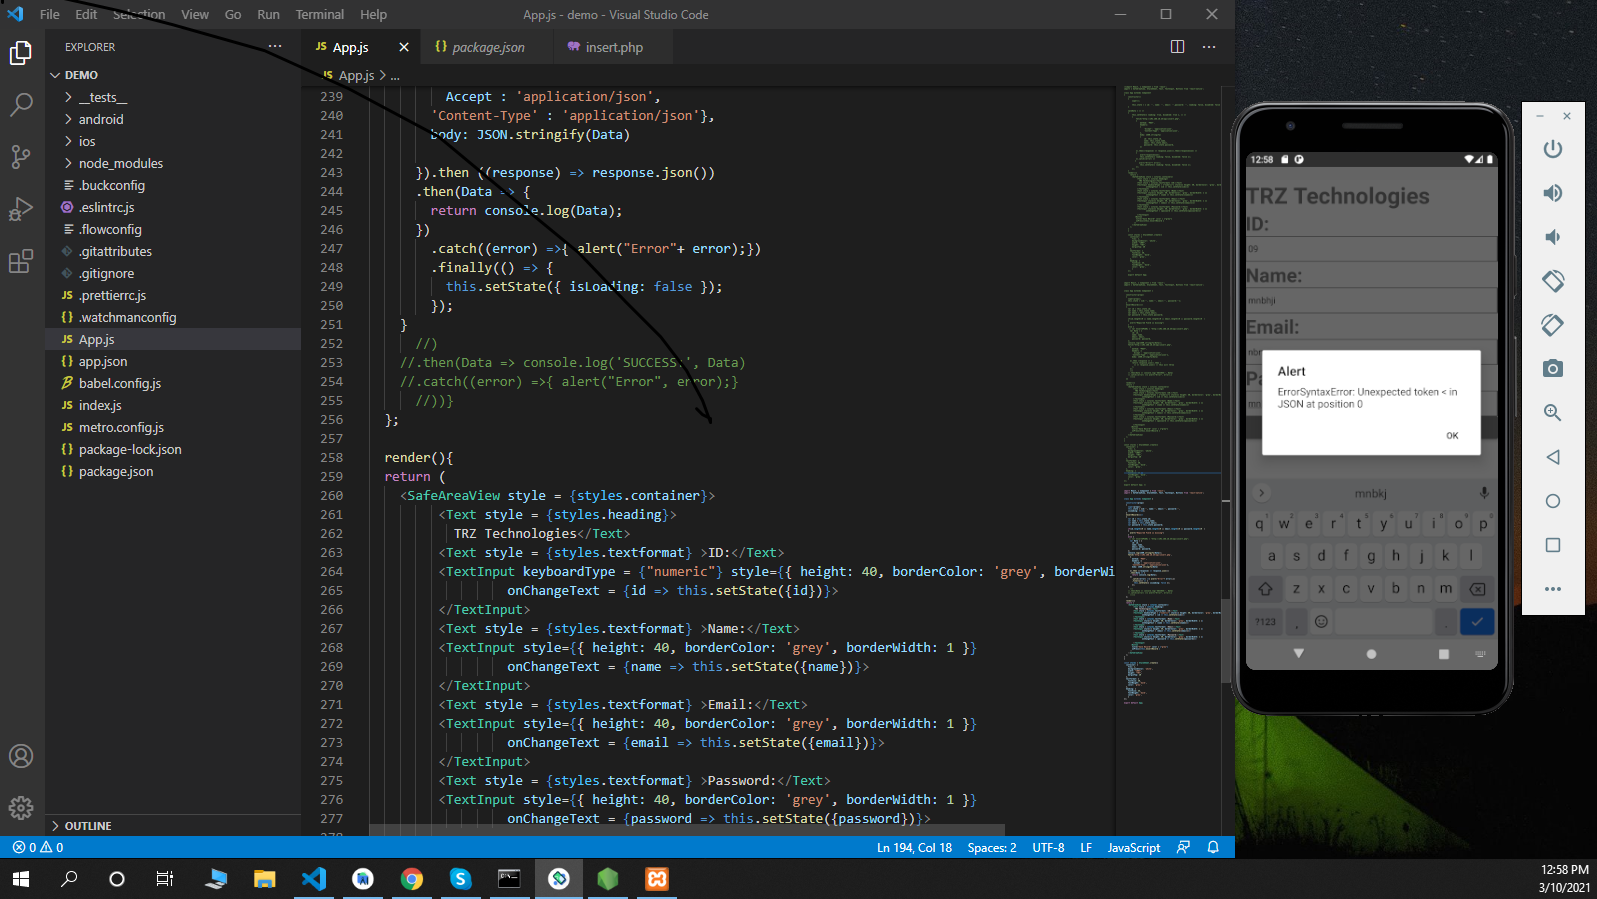Open the Search view in activity bar
The height and width of the screenshot is (899, 1597).
point(21,104)
